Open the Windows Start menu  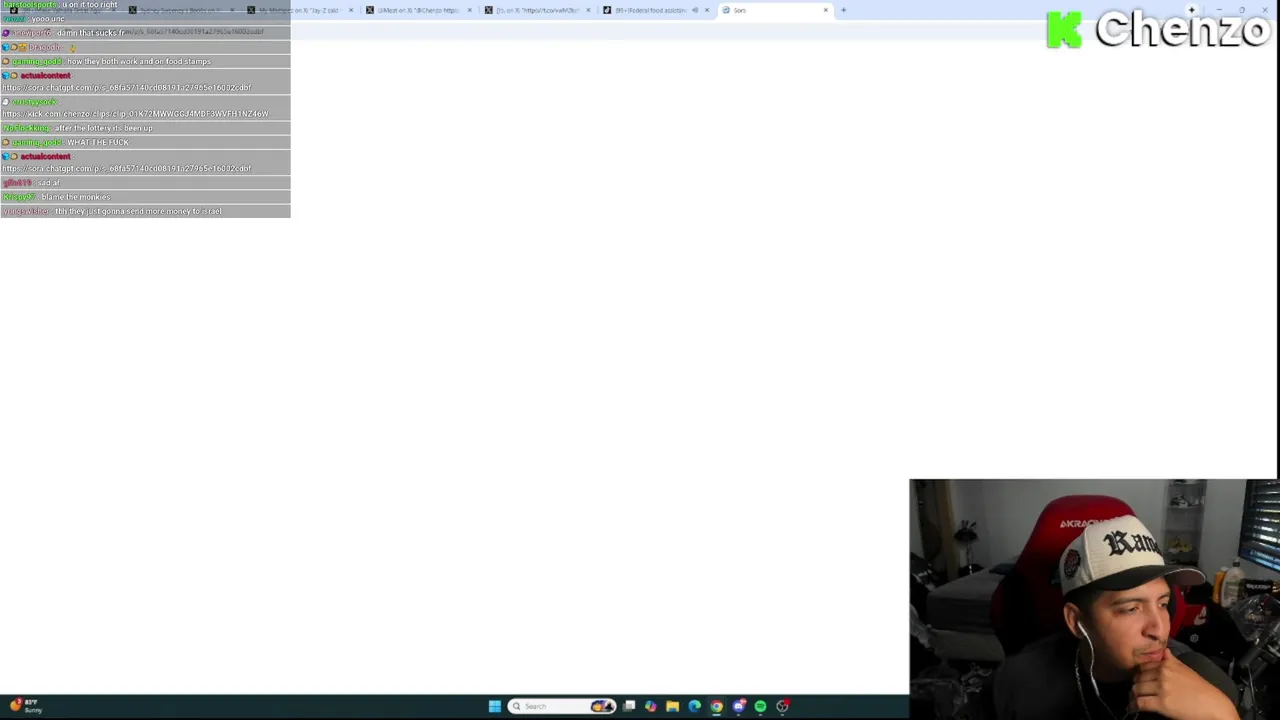(x=494, y=706)
